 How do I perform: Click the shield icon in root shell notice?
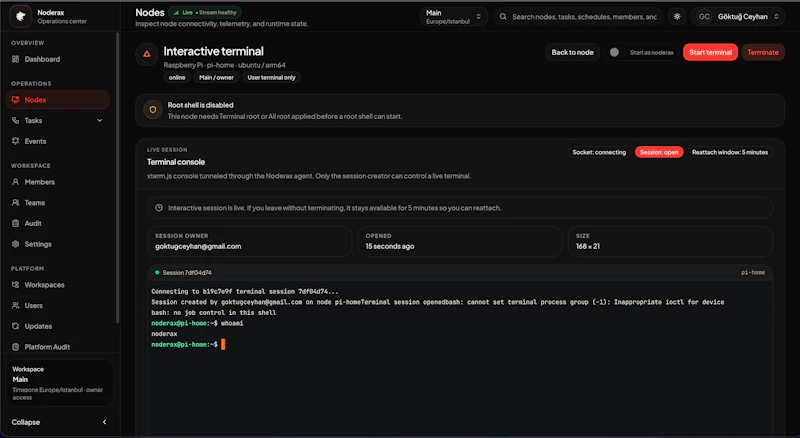pyautogui.click(x=153, y=110)
